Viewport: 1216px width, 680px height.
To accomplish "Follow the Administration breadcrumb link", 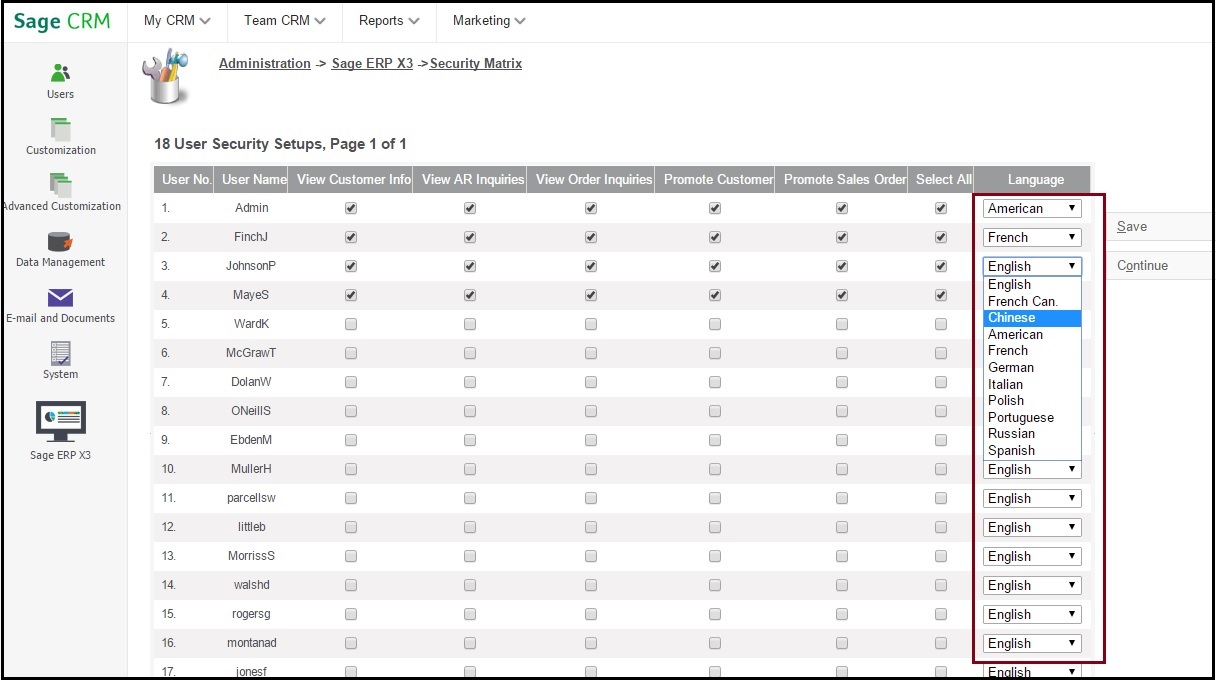I will pyautogui.click(x=265, y=63).
